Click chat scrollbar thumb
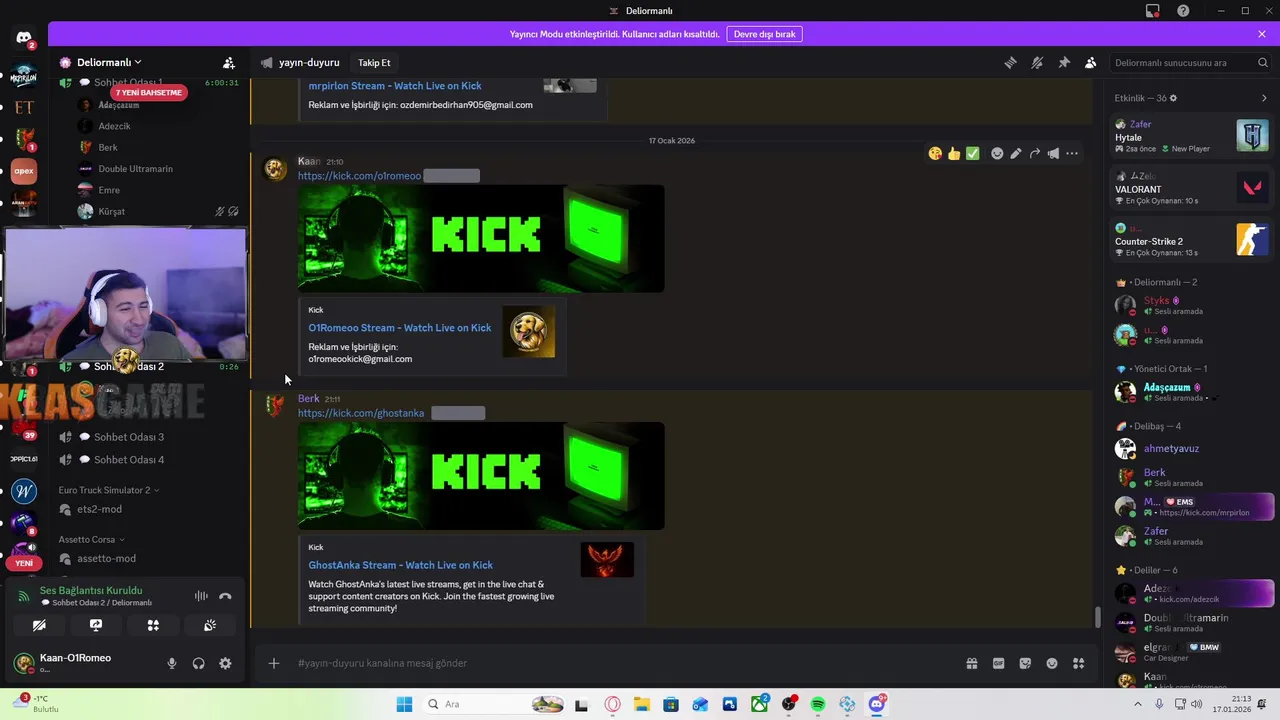Viewport: 1280px width, 720px height. [1097, 617]
